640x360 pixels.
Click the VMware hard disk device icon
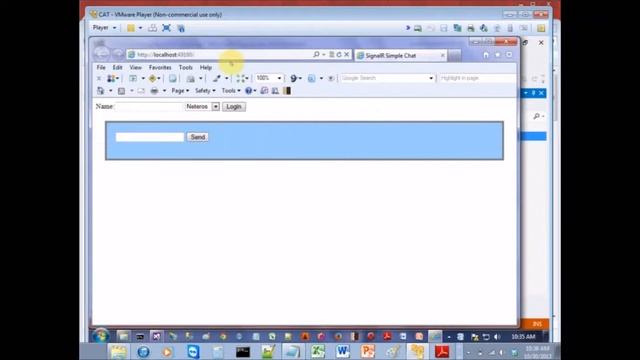point(418,28)
